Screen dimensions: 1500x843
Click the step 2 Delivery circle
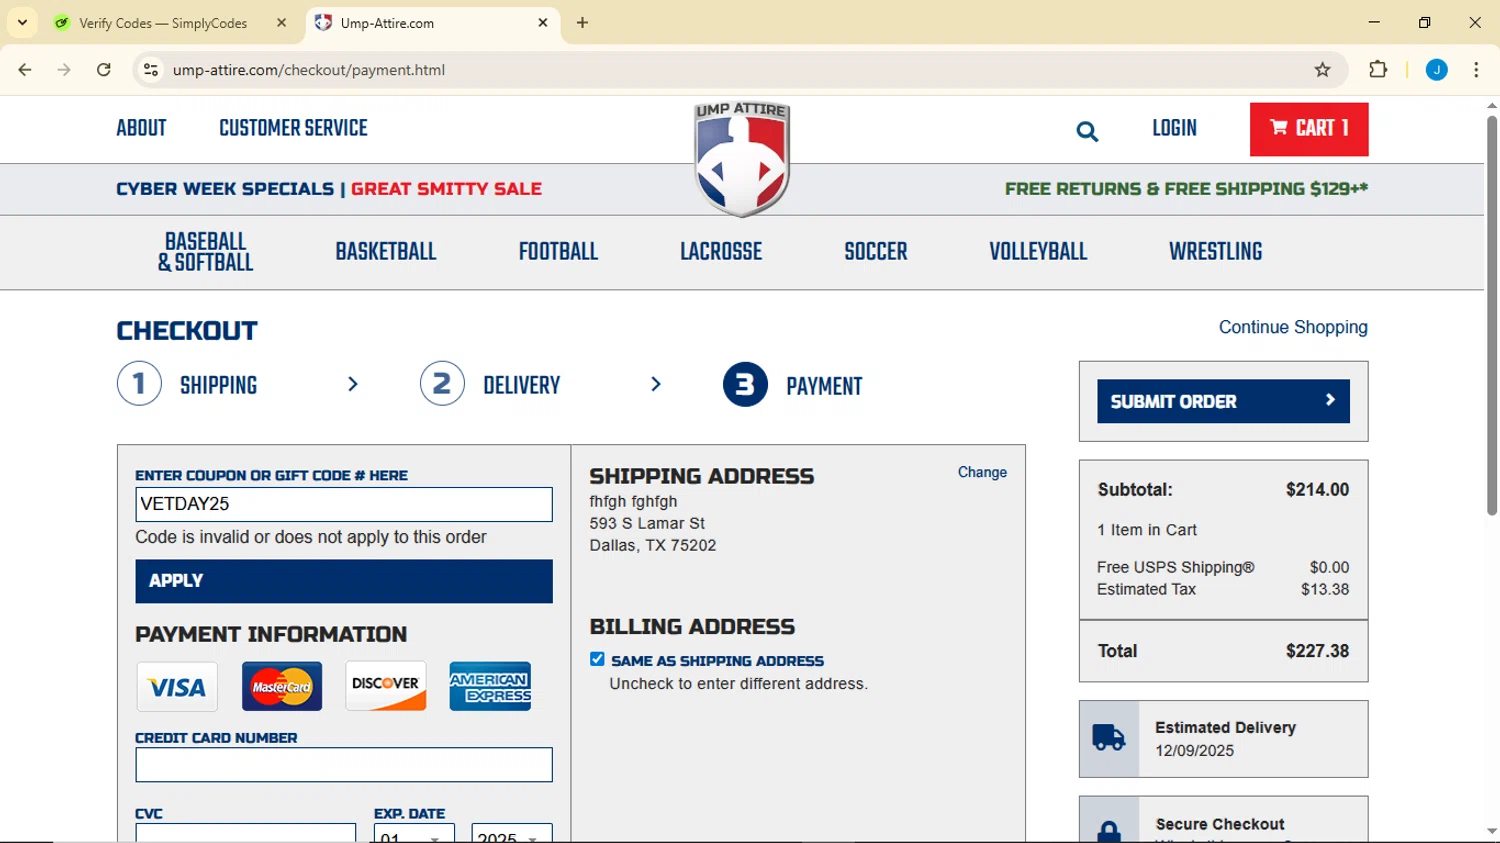(442, 384)
